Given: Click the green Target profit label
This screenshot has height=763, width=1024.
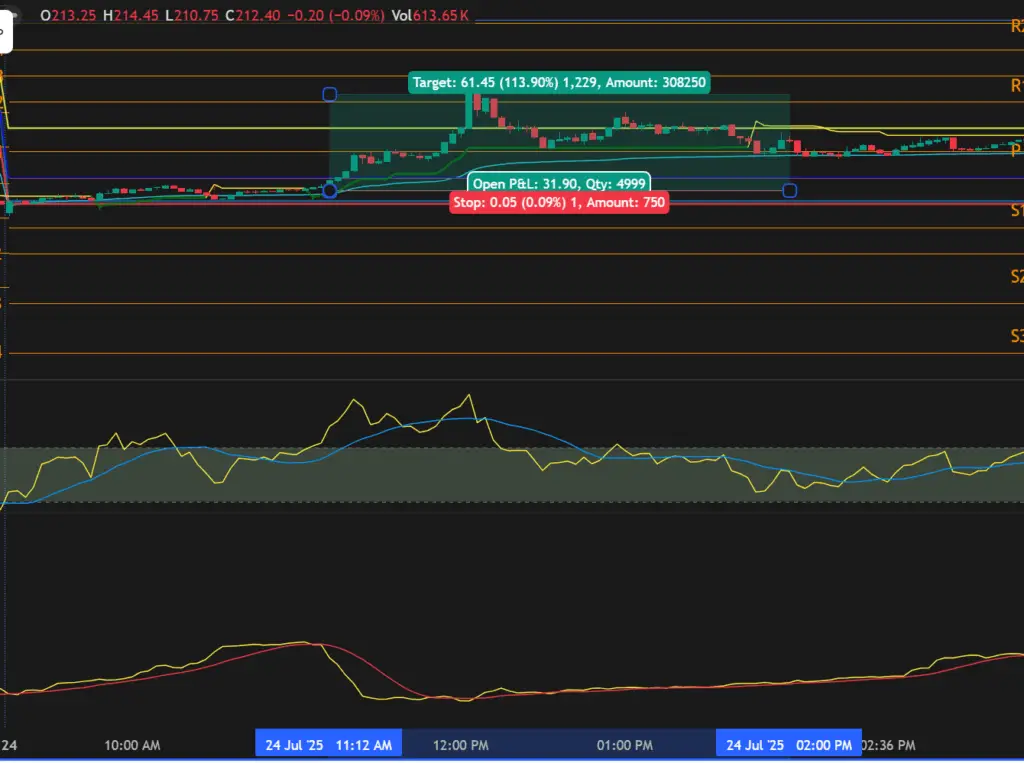Looking at the screenshot, I should click(x=558, y=83).
